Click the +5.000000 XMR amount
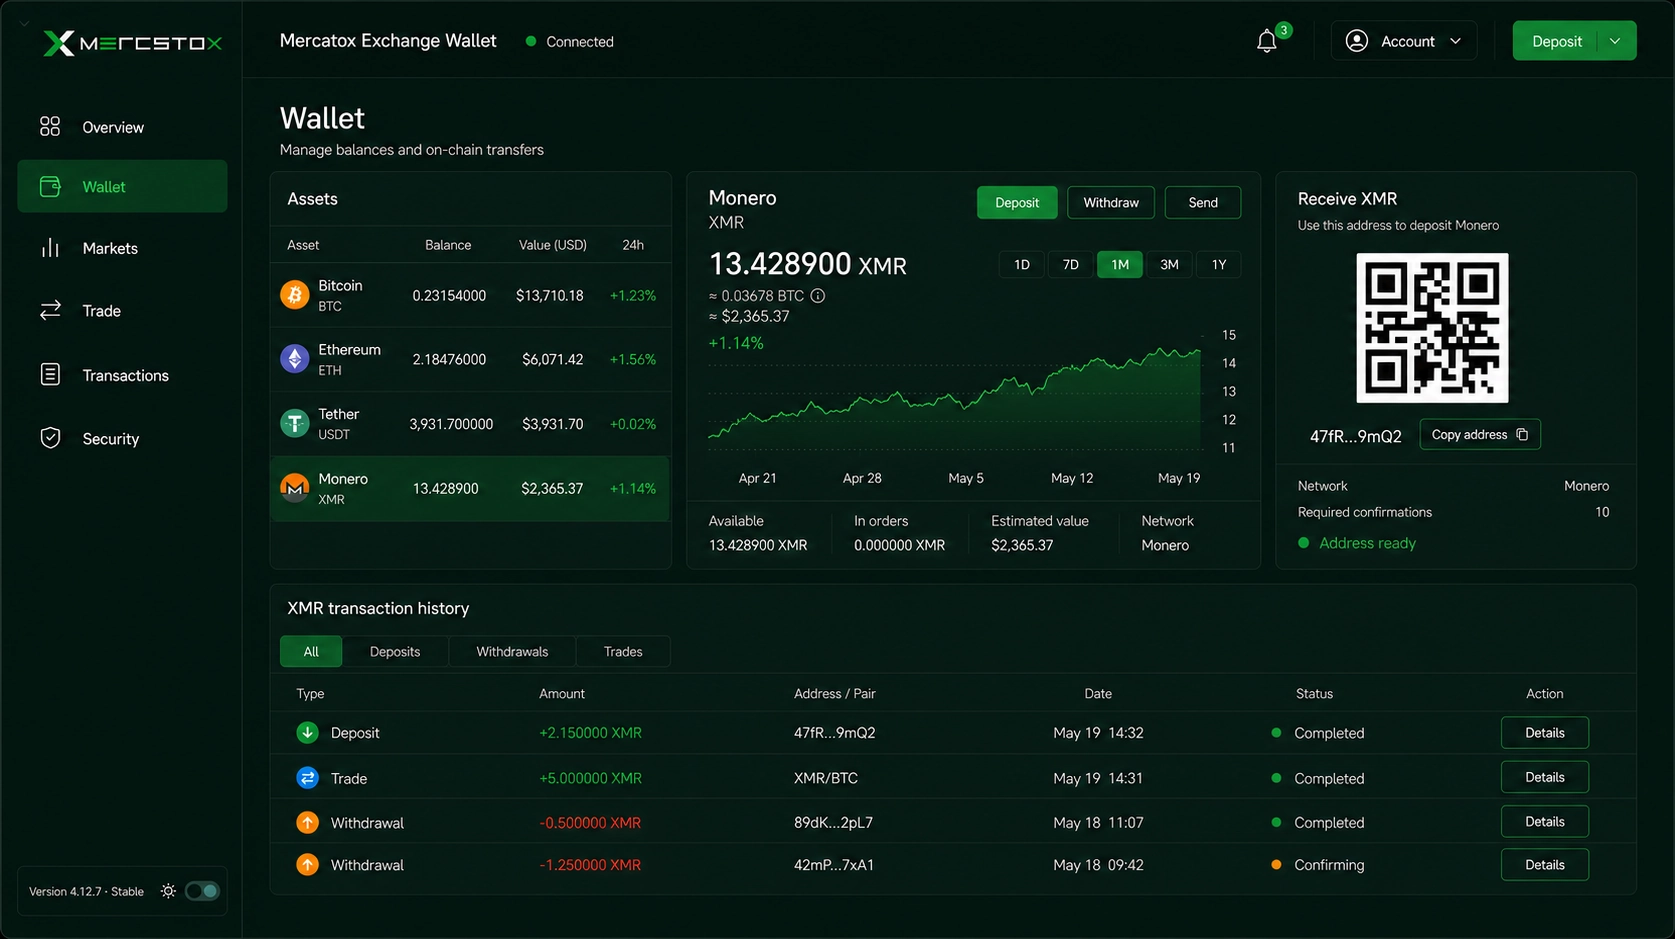Screen dimensions: 1675x939 tap(590, 778)
